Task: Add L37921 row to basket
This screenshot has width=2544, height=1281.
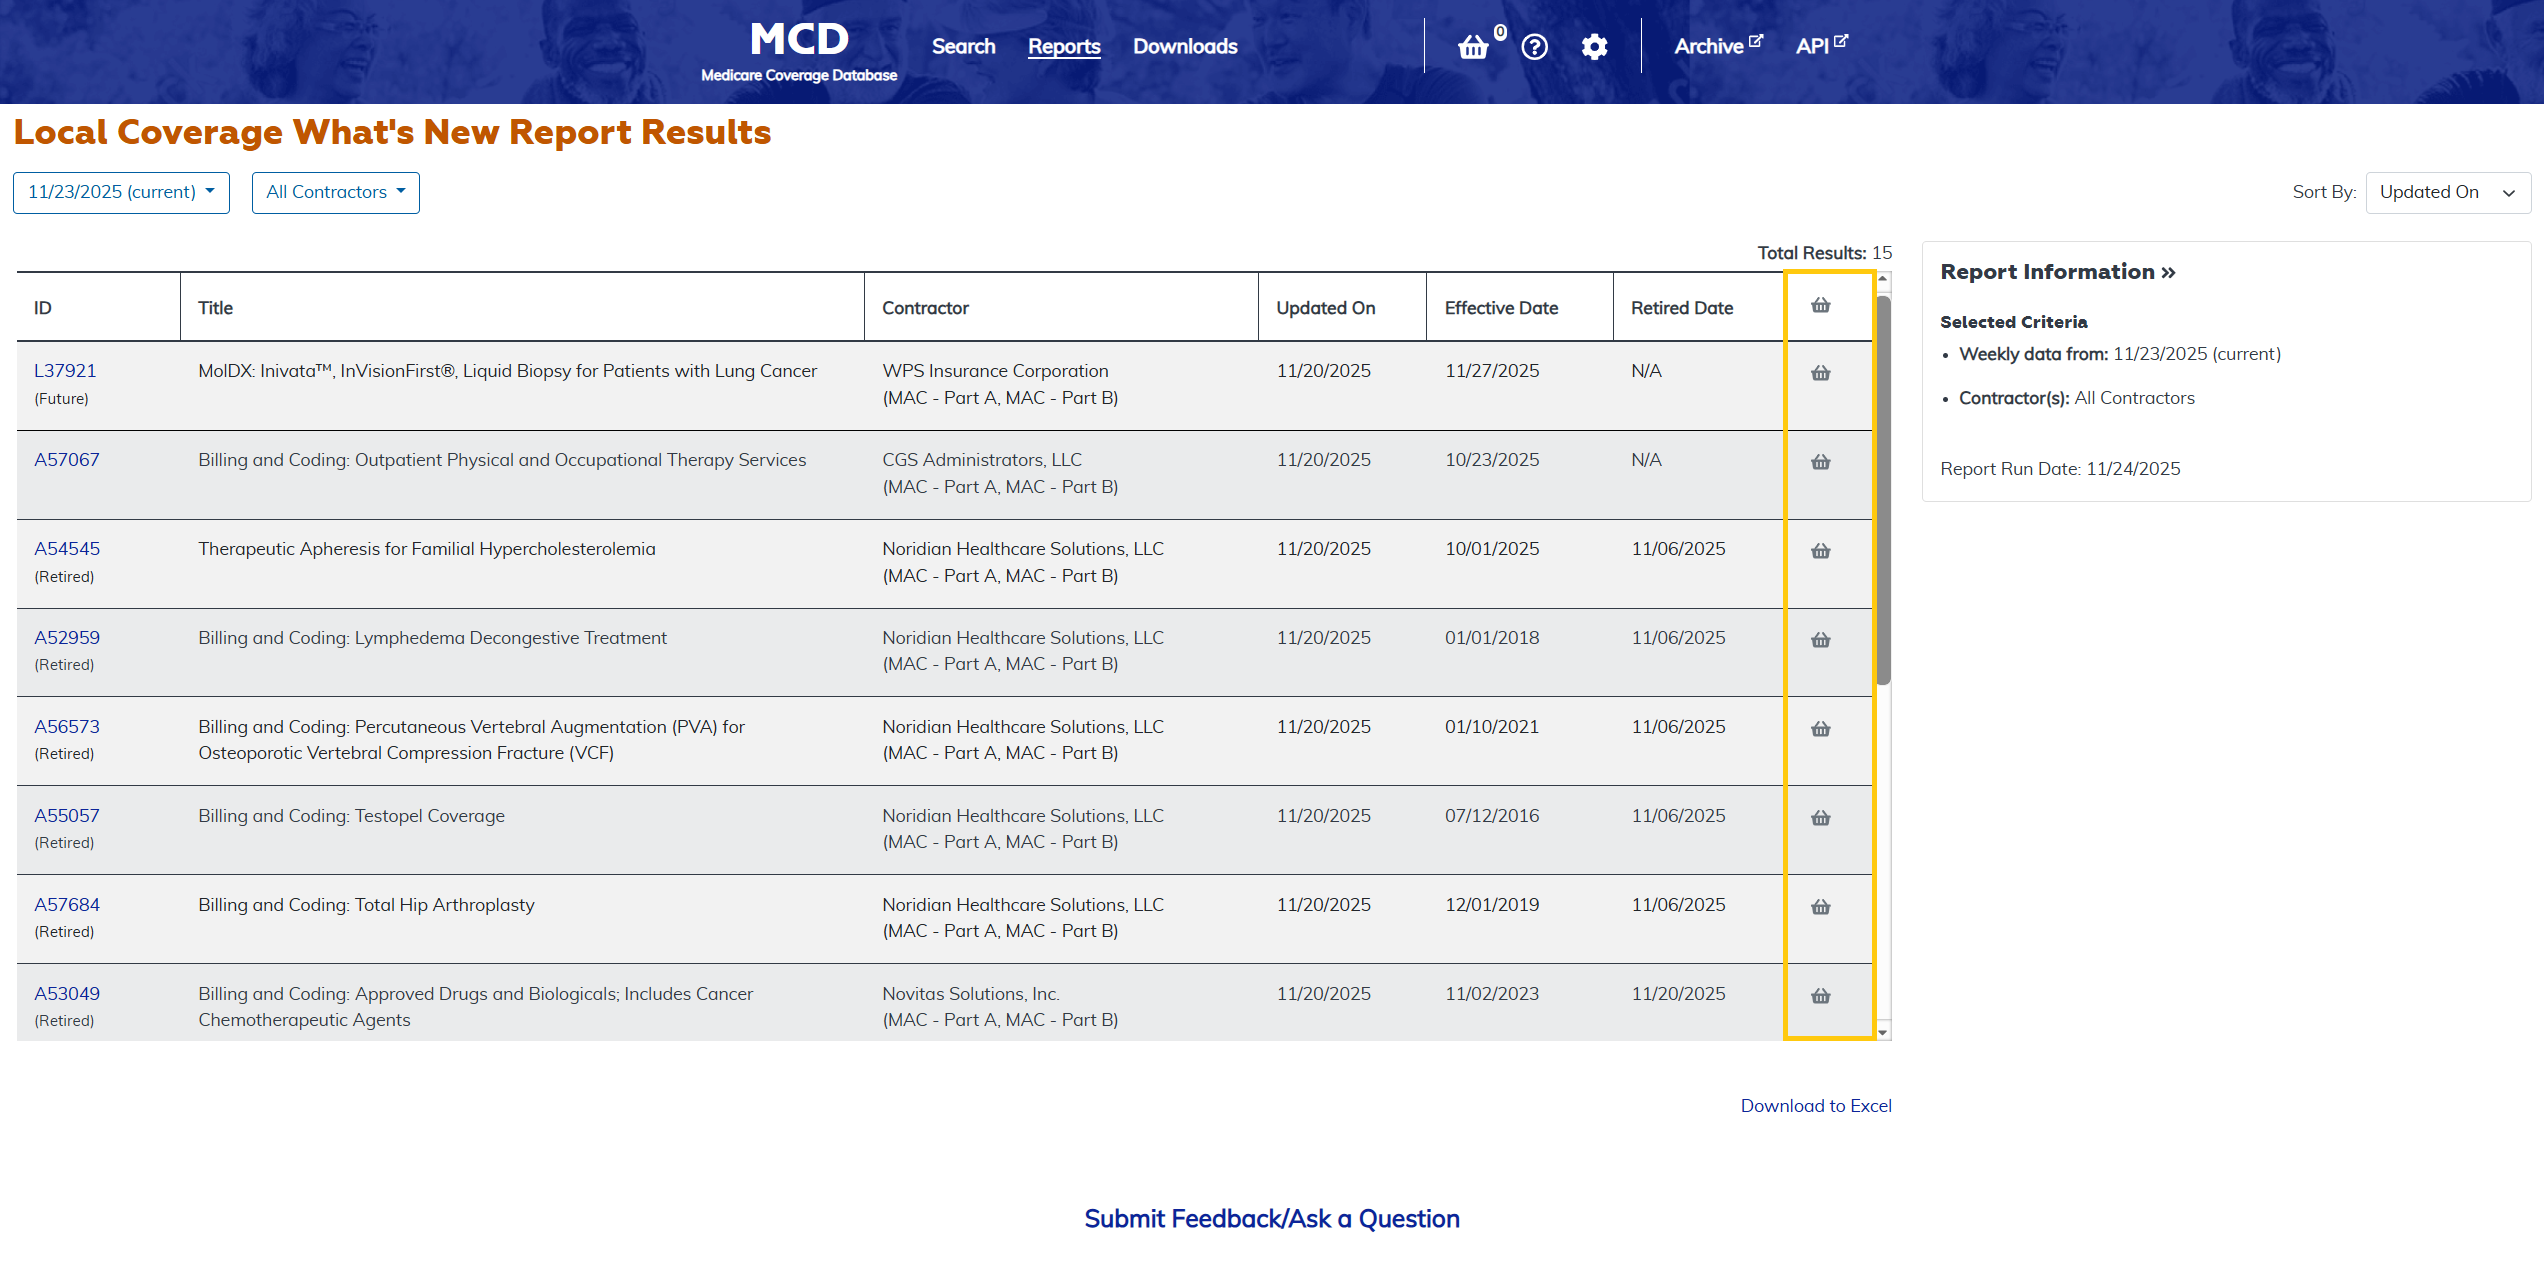Action: 1820,373
